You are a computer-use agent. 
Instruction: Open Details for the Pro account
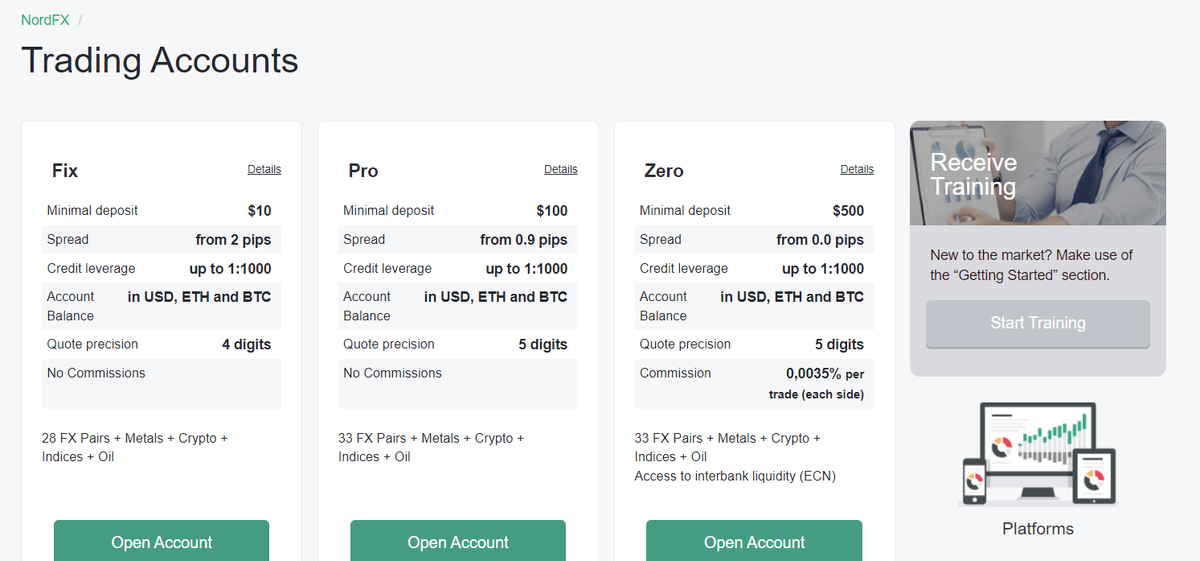pyautogui.click(x=561, y=169)
